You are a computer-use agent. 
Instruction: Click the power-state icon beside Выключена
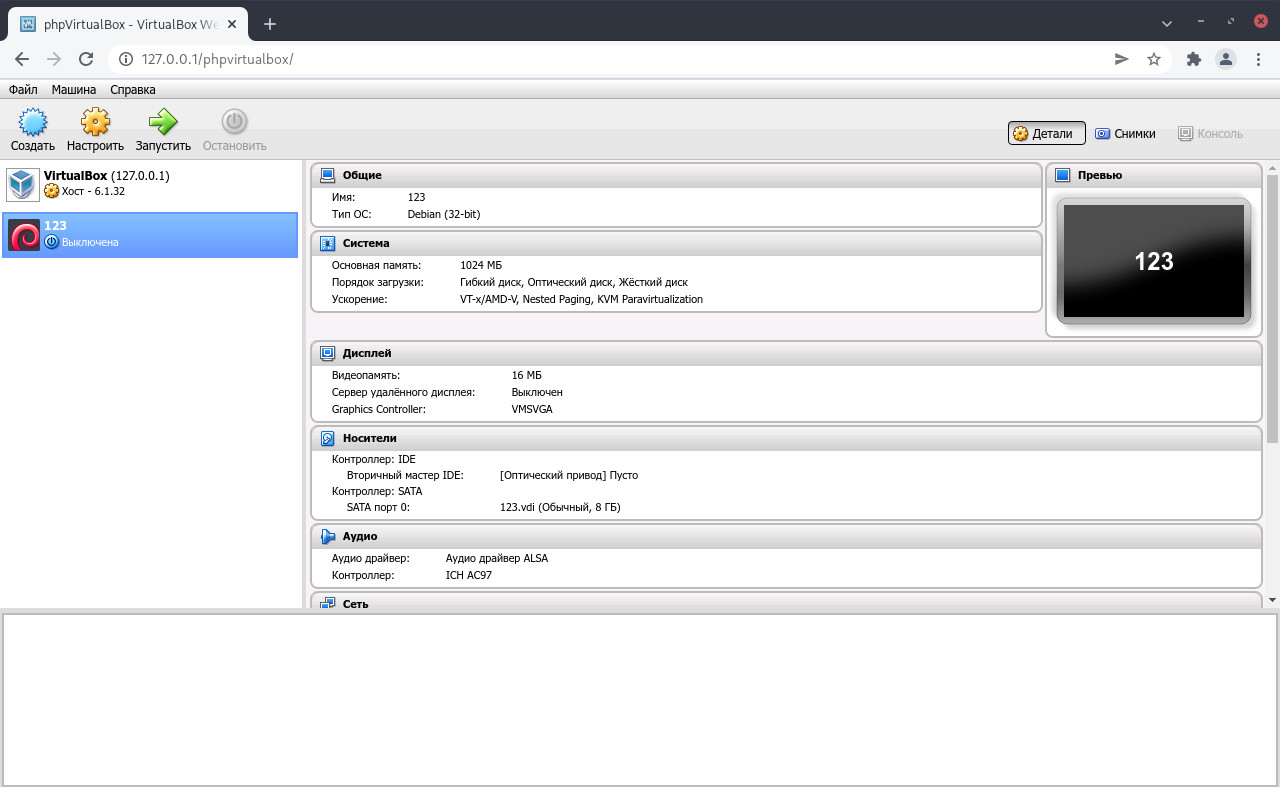coord(52,242)
